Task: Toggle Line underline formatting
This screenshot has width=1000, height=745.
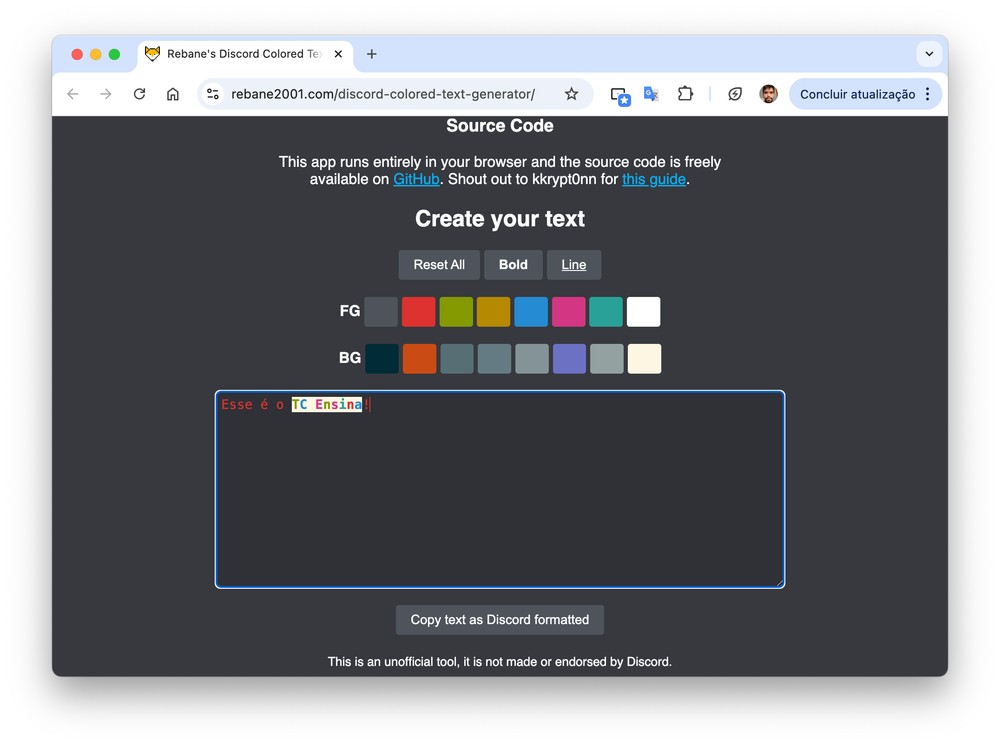Action: 574,265
